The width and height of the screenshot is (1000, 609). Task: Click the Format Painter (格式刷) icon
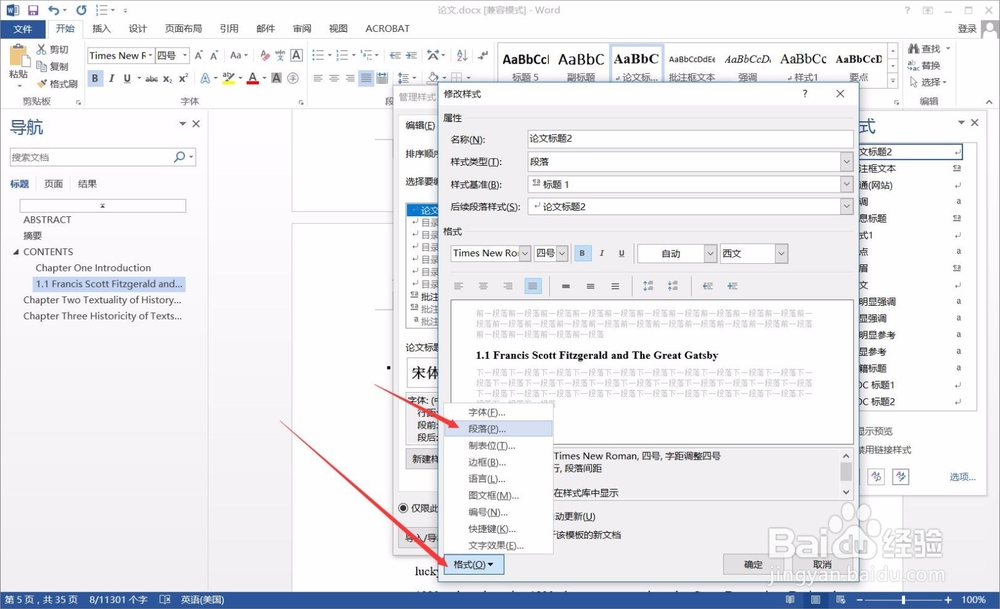[41, 84]
